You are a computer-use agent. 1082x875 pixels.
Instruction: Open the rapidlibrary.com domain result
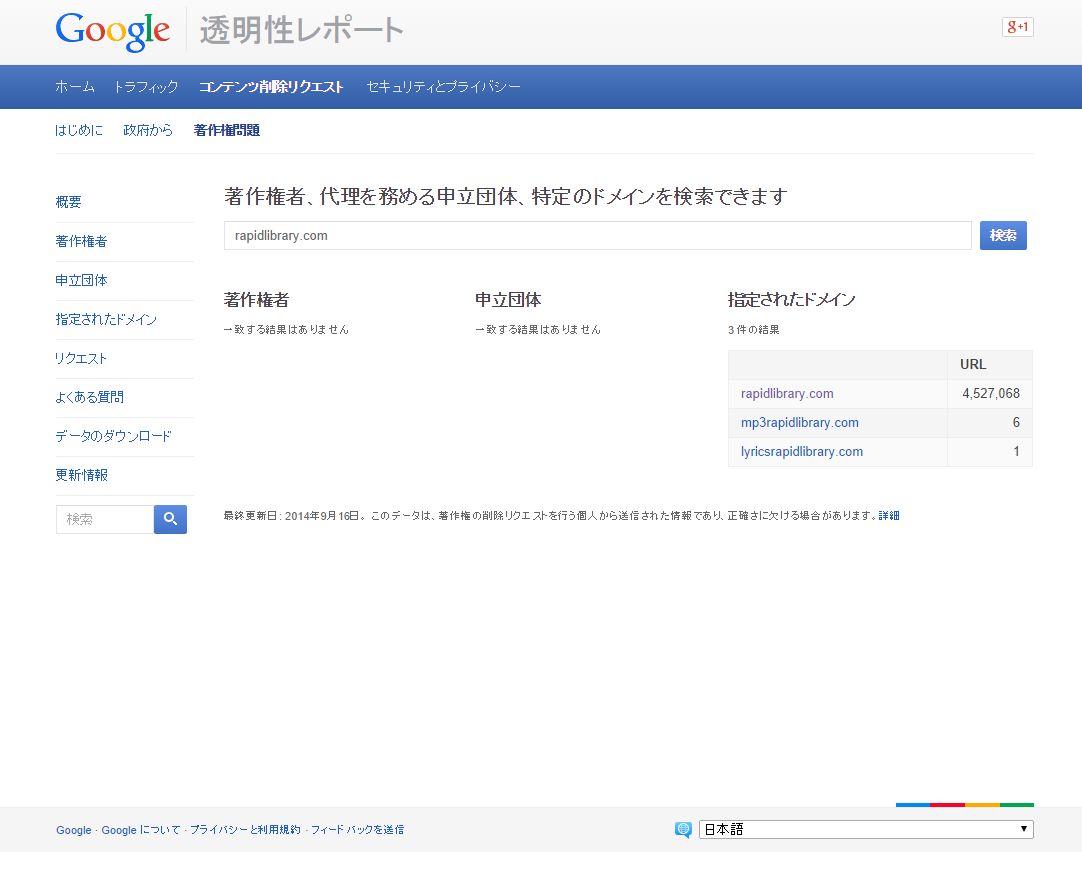[x=787, y=393]
